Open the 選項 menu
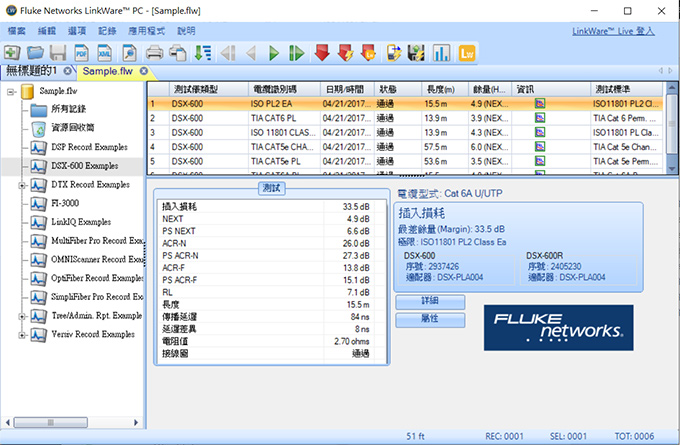This screenshot has height=445, width=680. pyautogui.click(x=77, y=31)
